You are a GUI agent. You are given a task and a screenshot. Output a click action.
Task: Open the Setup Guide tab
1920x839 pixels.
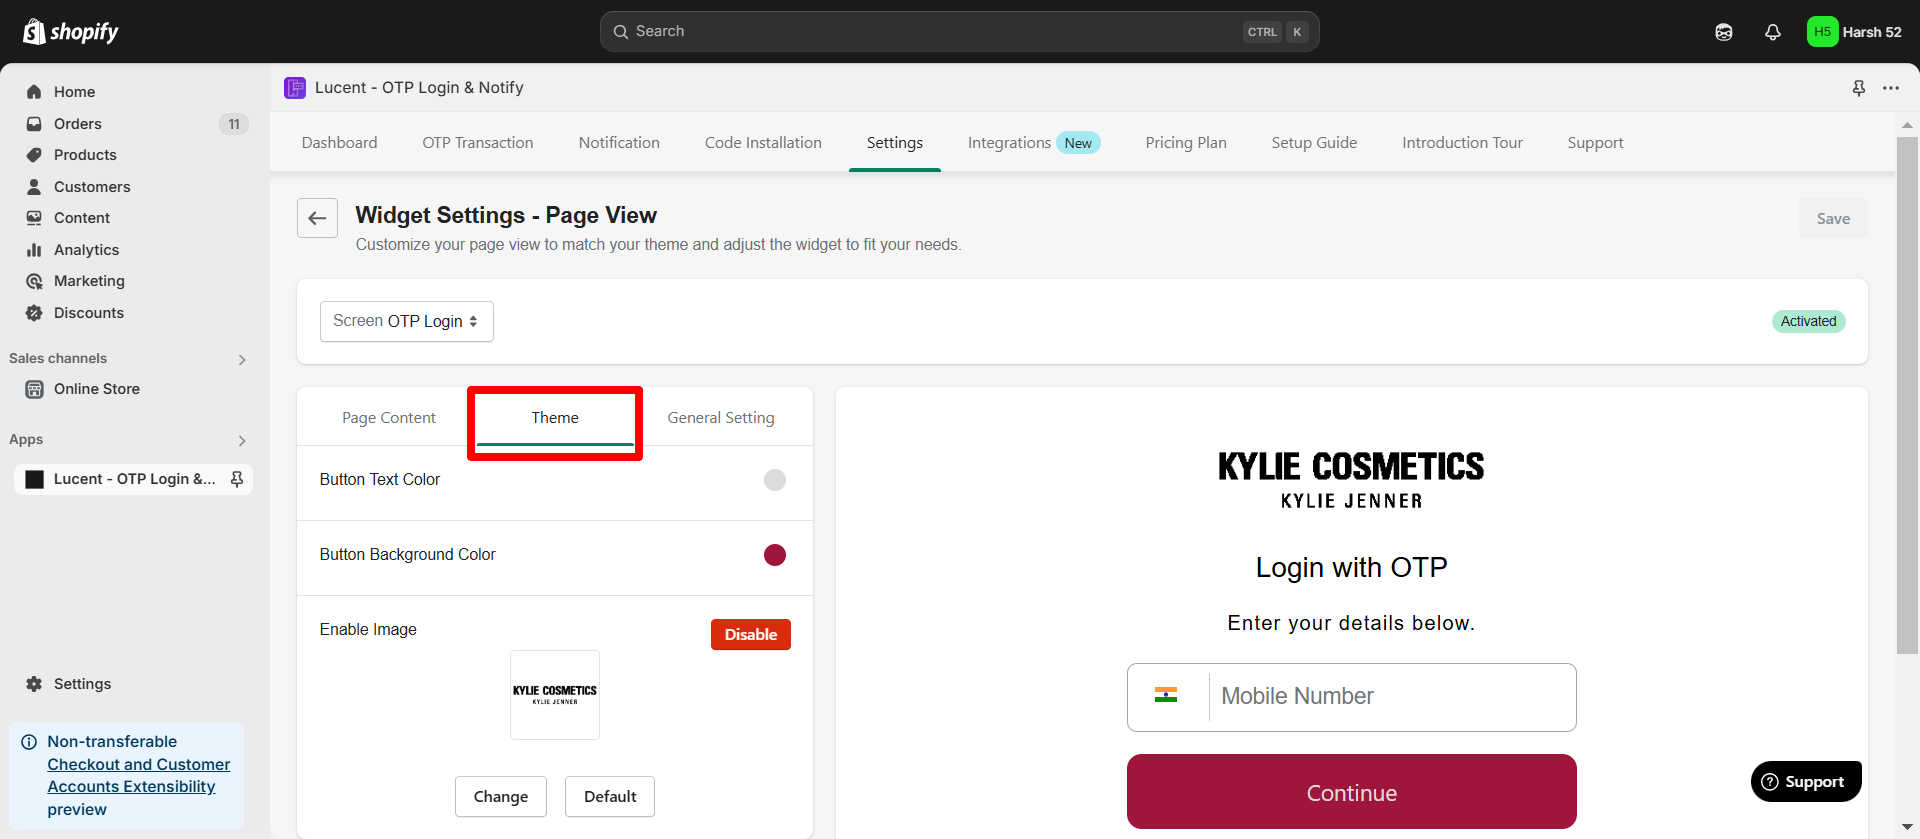1314,143
